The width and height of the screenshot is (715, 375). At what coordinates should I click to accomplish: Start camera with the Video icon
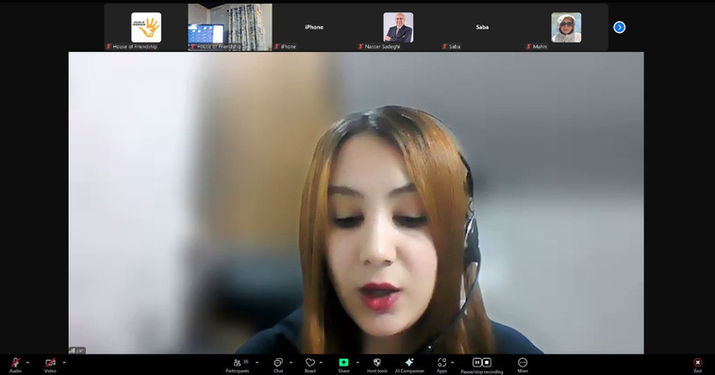pyautogui.click(x=50, y=363)
